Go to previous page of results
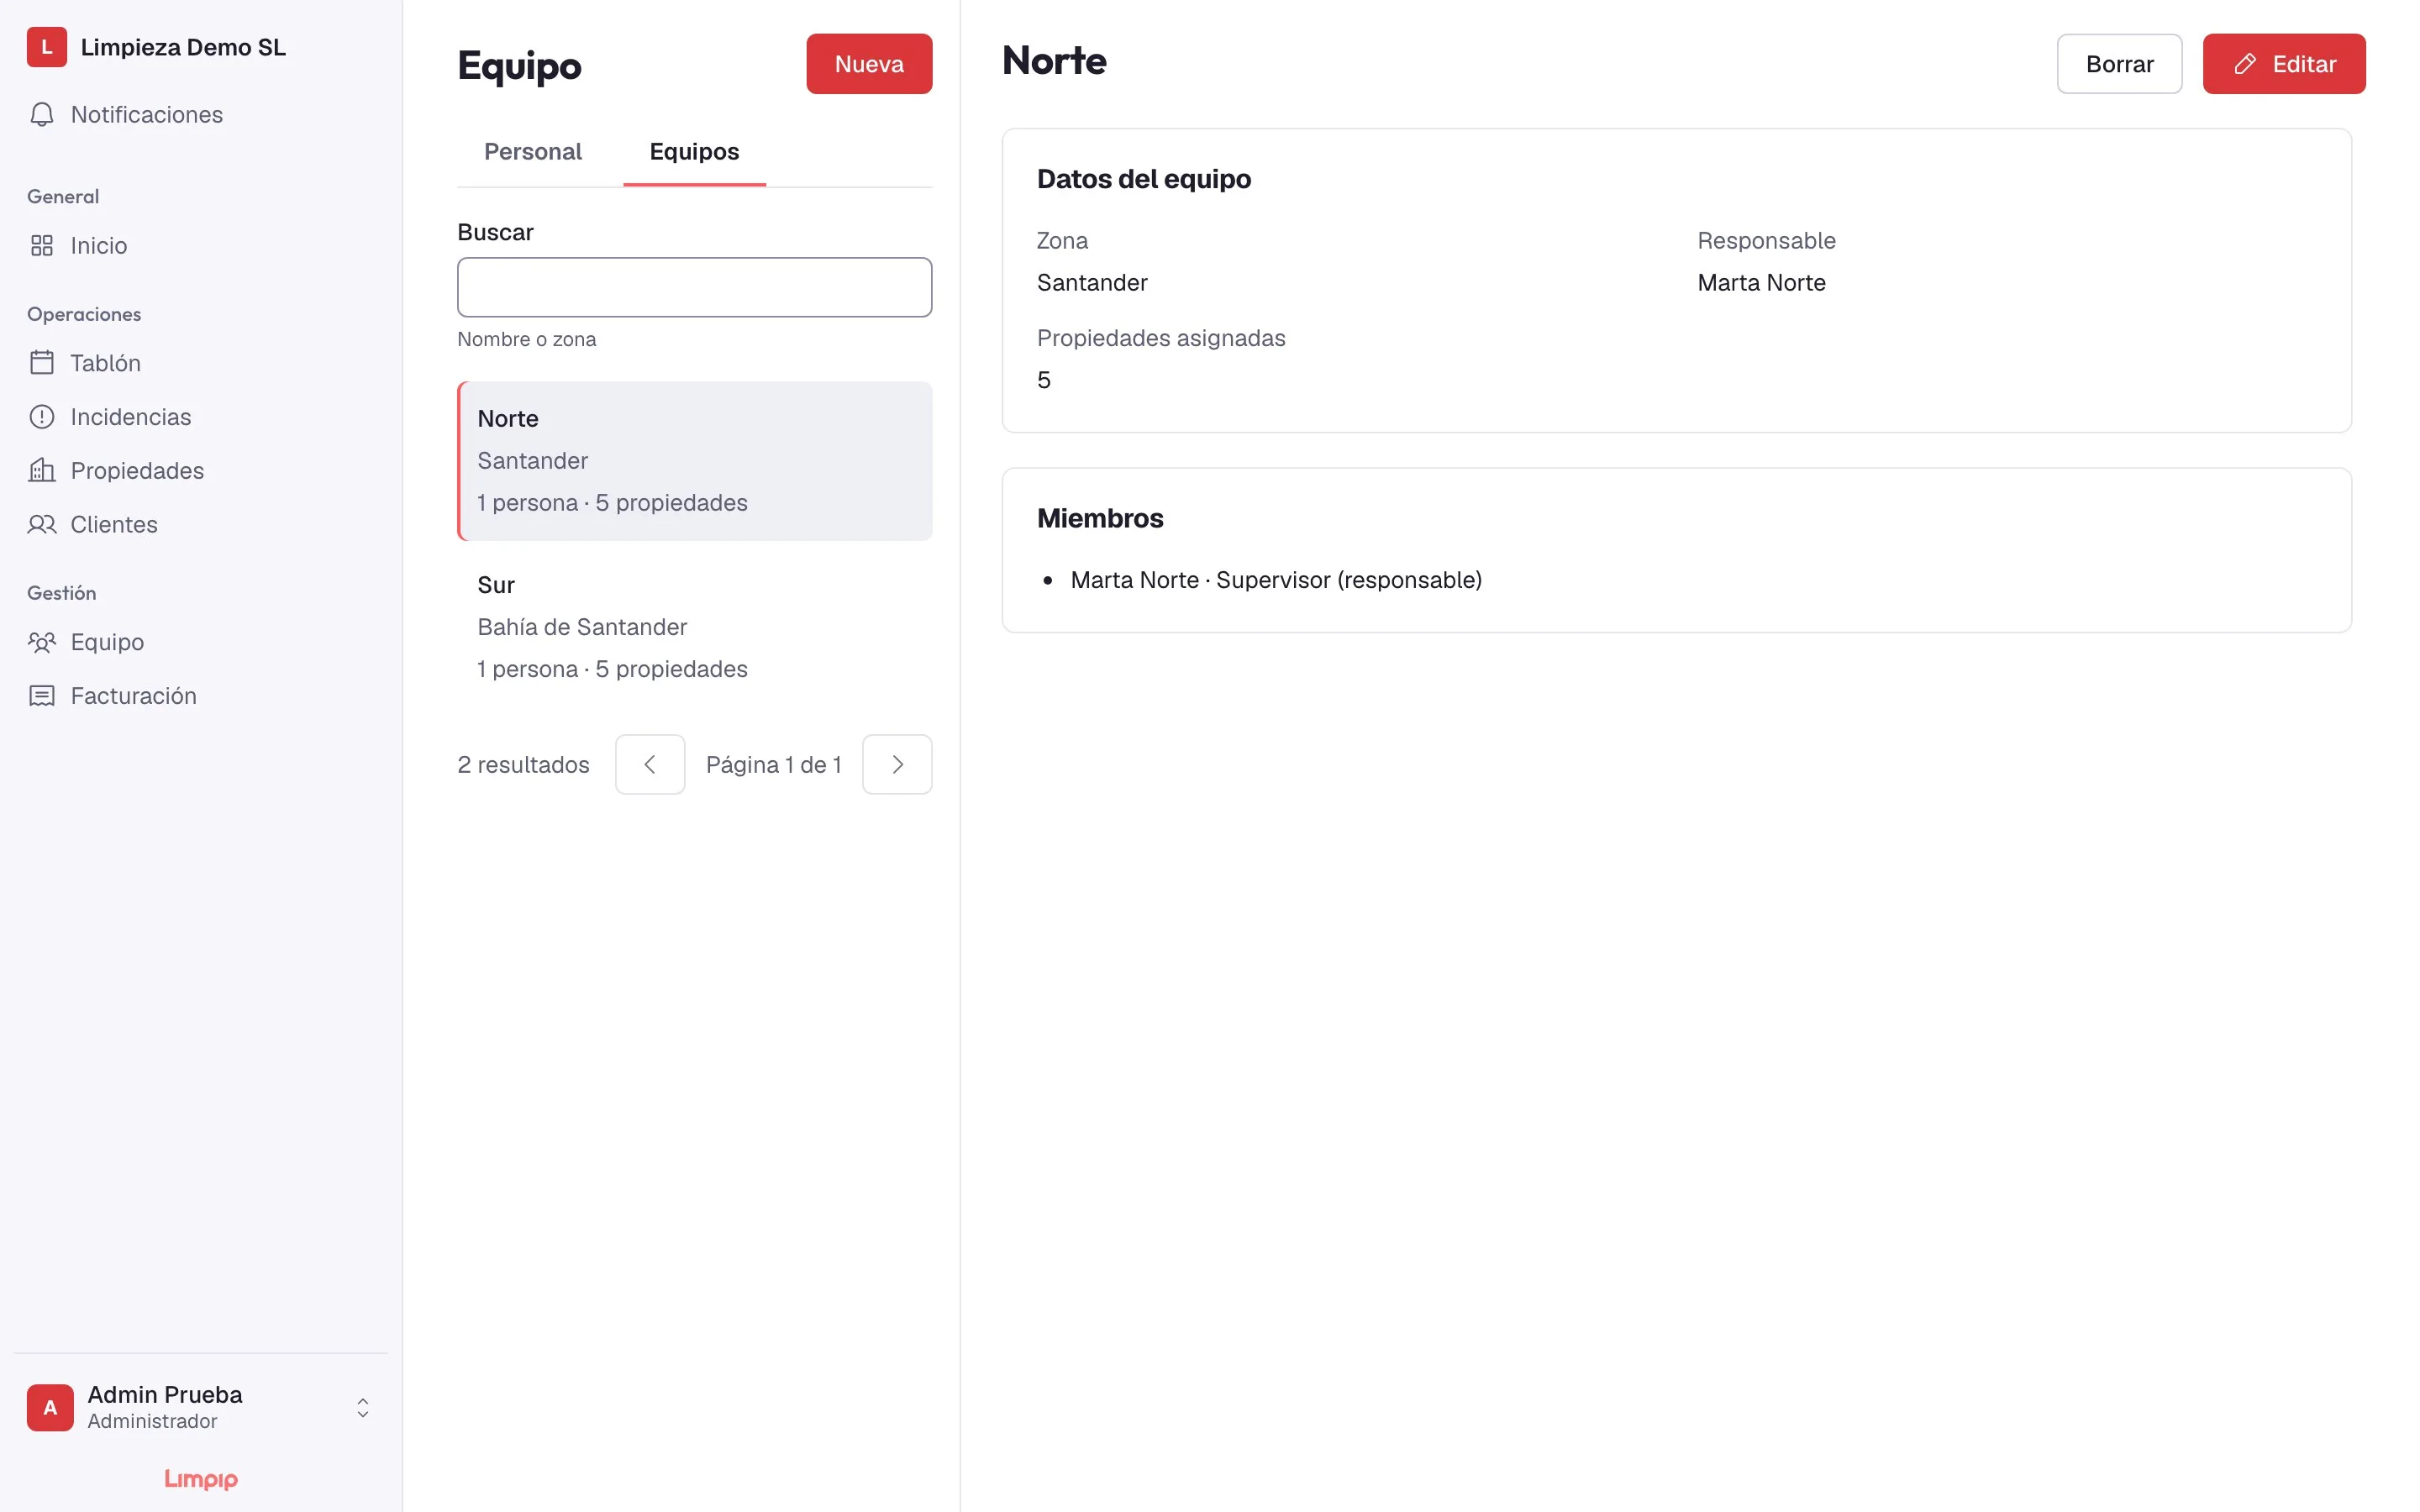This screenshot has width=2420, height=1512. click(x=650, y=765)
